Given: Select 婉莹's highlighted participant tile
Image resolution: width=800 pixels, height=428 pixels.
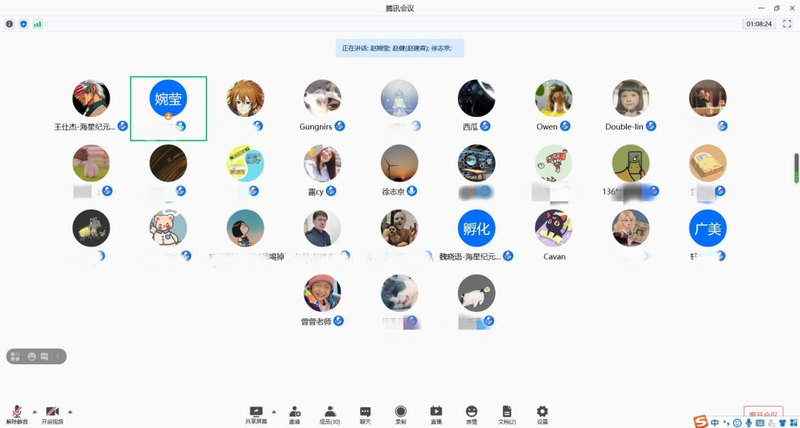Looking at the screenshot, I should tap(168, 107).
